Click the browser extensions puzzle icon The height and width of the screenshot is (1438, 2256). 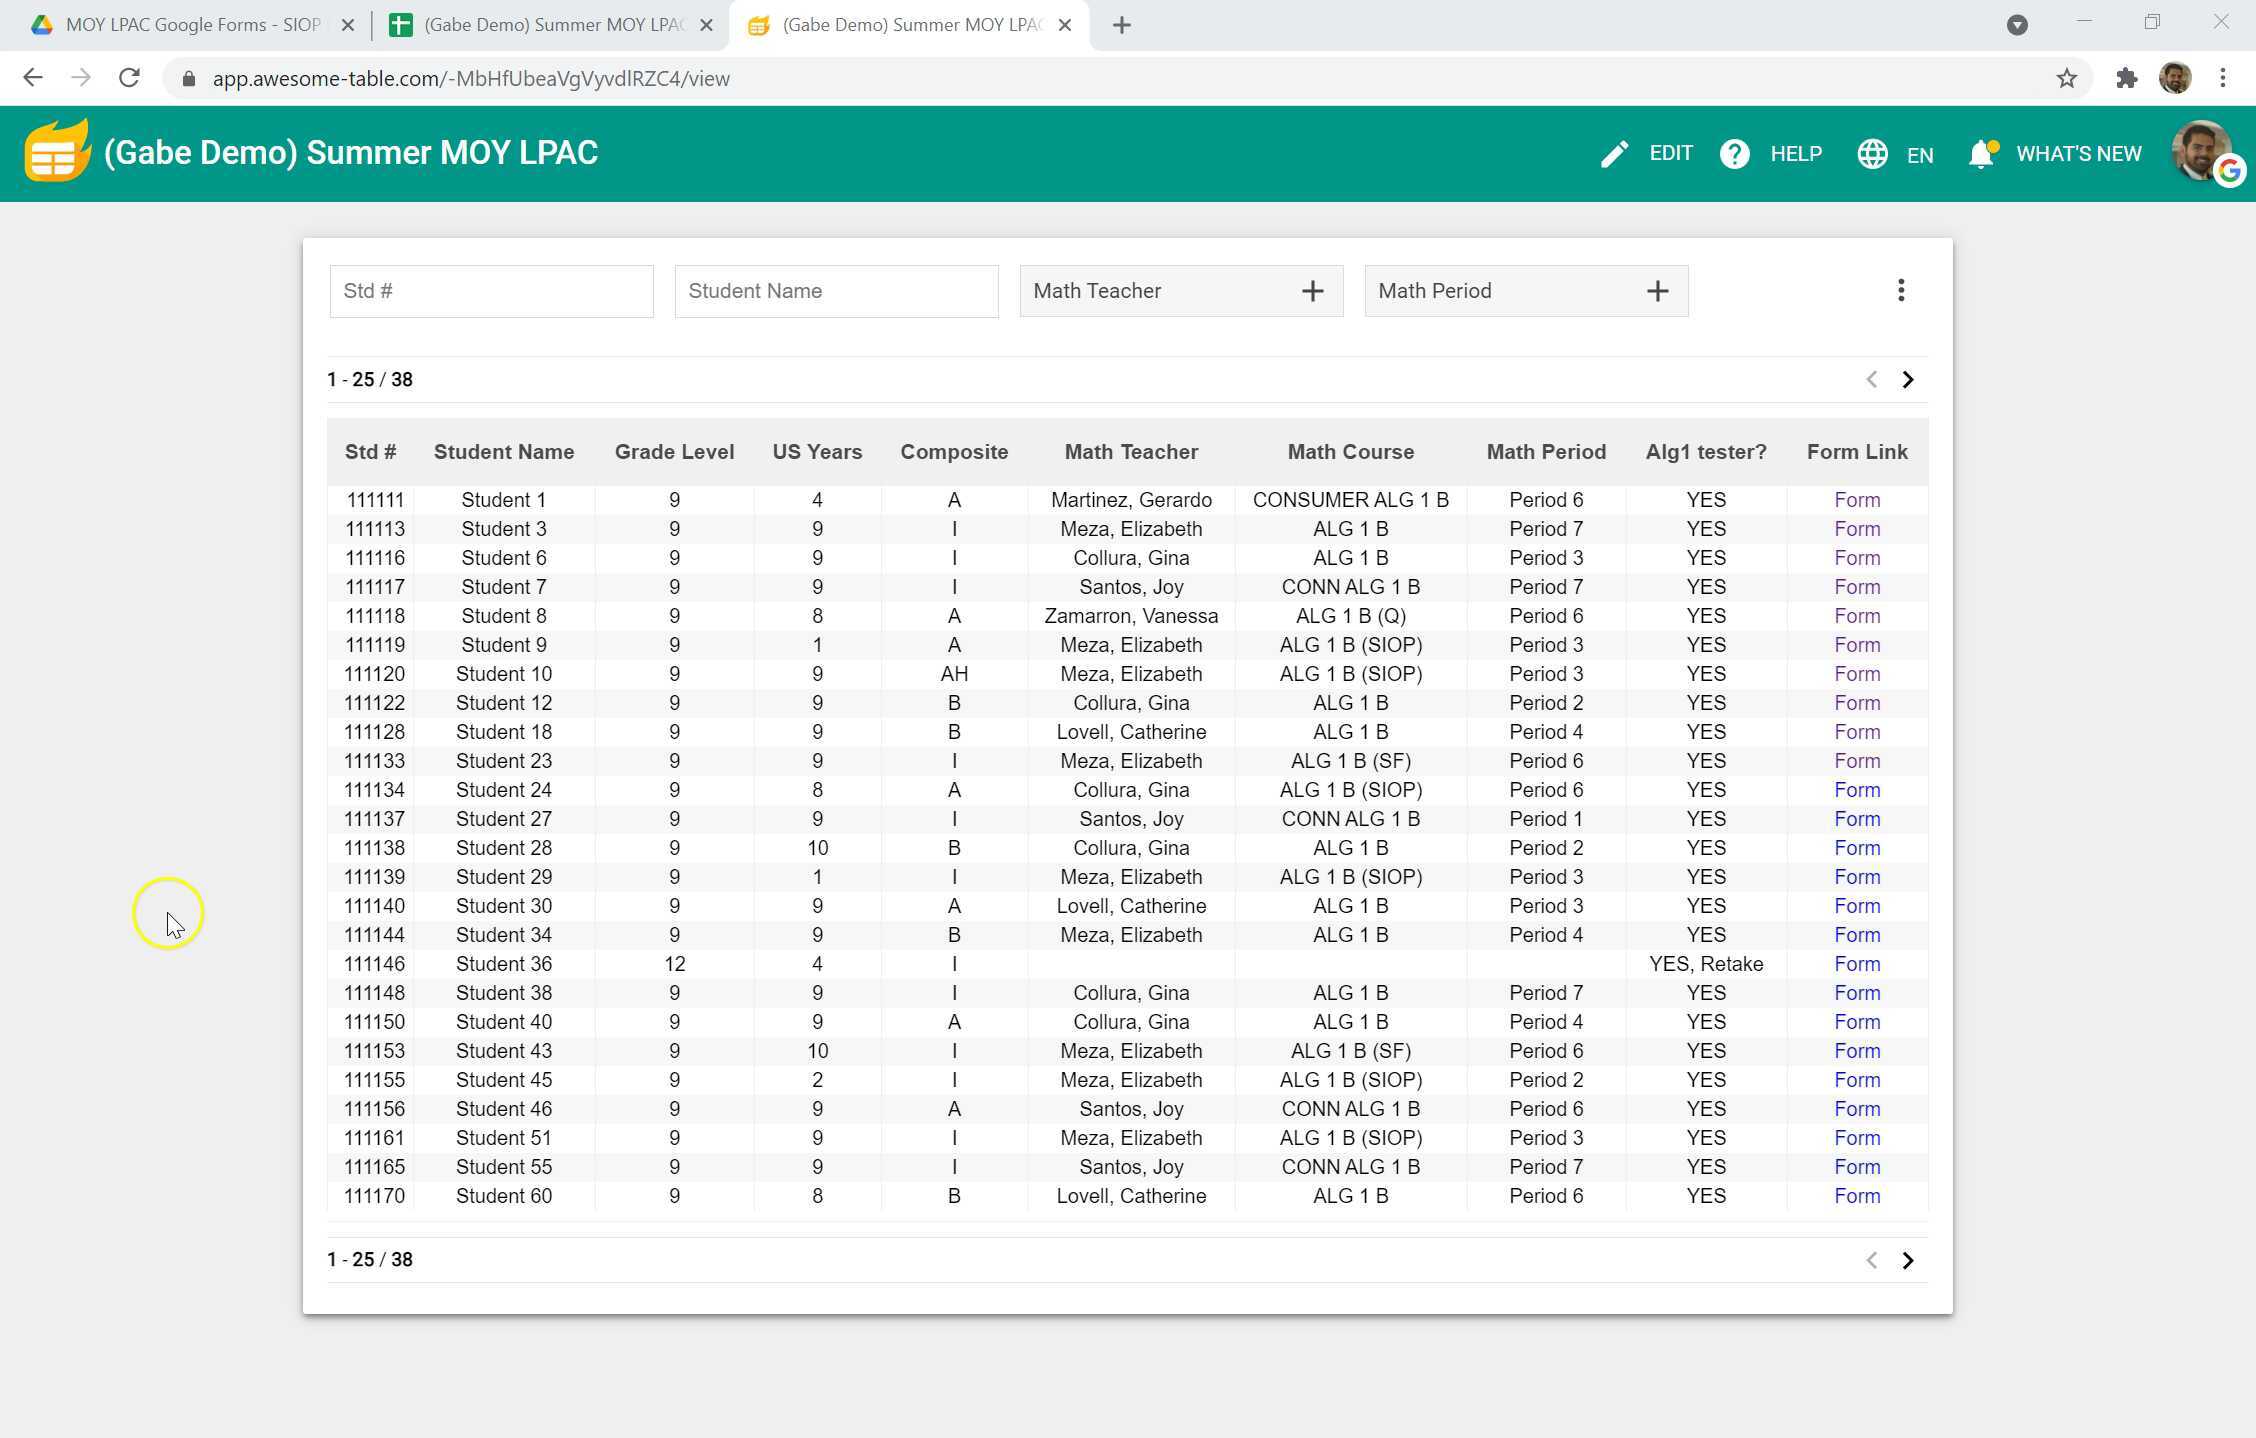tap(2127, 77)
